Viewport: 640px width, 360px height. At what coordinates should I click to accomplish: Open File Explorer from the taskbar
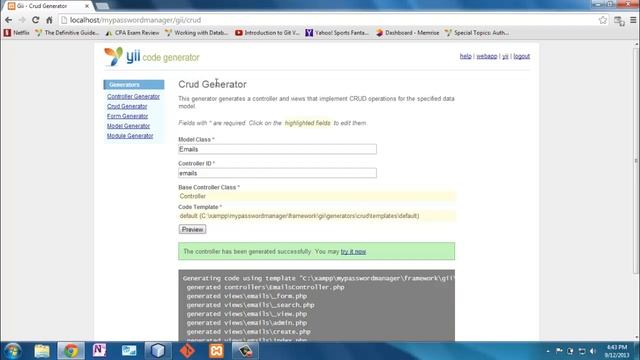coord(42,351)
